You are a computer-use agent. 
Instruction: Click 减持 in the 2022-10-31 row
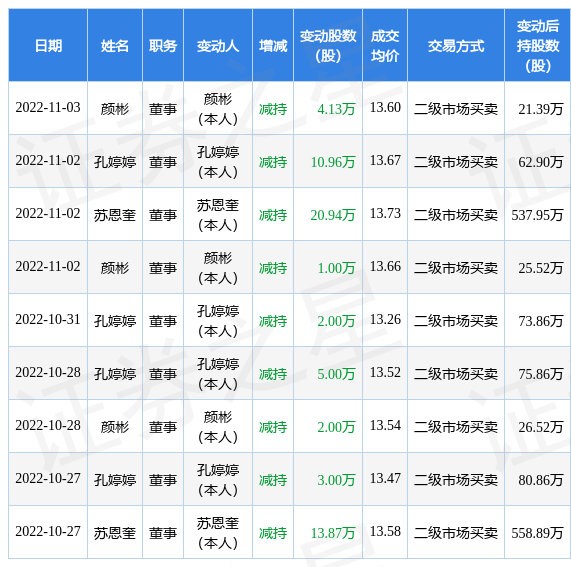(273, 321)
